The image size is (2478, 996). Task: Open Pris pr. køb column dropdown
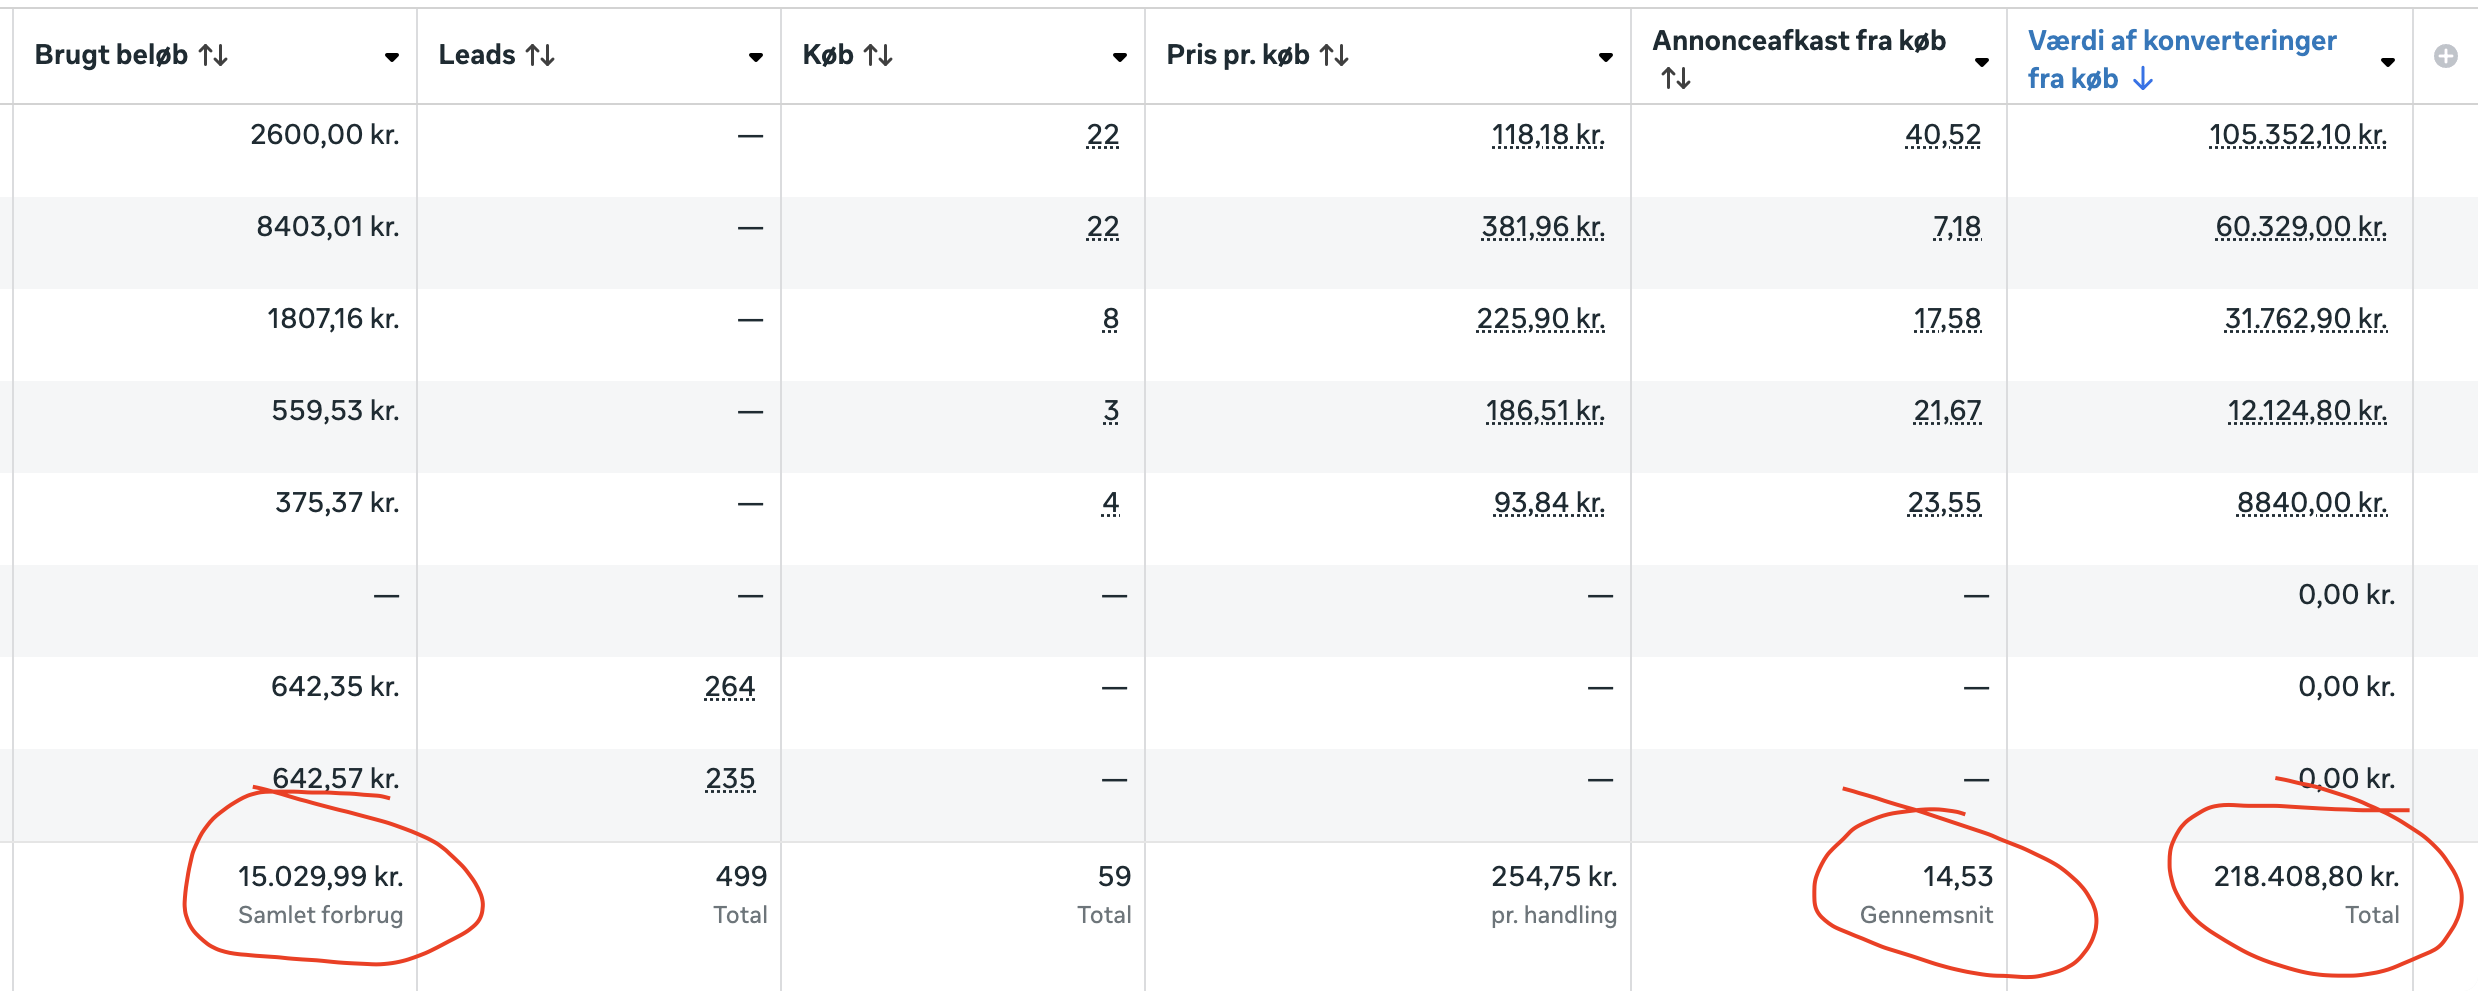[x=1606, y=58]
